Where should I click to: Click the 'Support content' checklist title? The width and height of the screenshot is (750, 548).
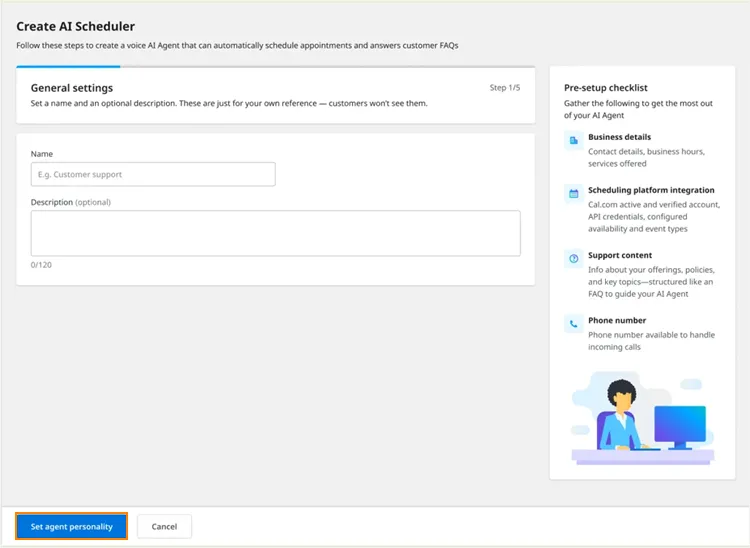pos(620,255)
